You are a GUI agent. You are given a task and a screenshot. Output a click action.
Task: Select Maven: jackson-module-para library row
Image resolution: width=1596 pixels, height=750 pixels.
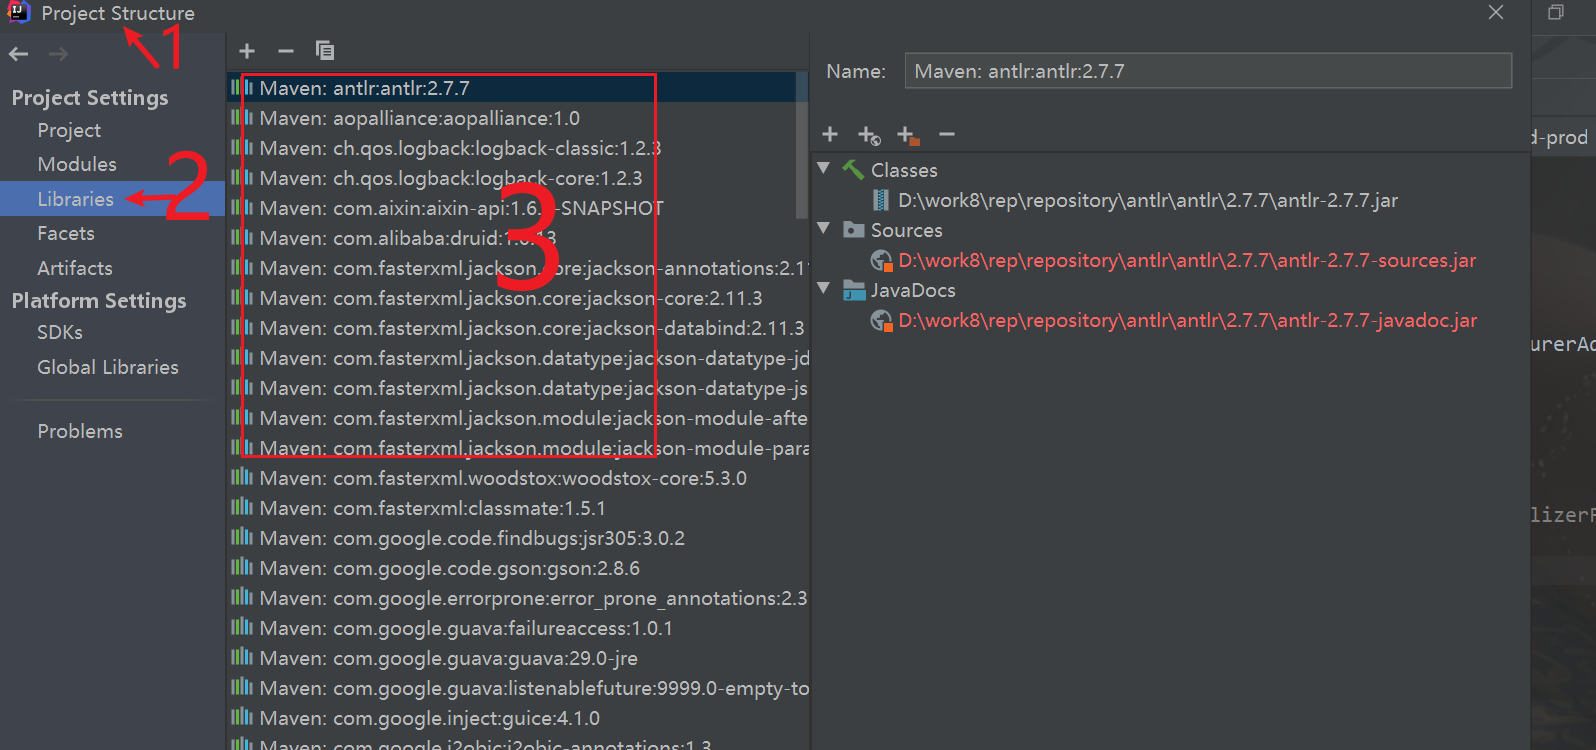(518, 448)
